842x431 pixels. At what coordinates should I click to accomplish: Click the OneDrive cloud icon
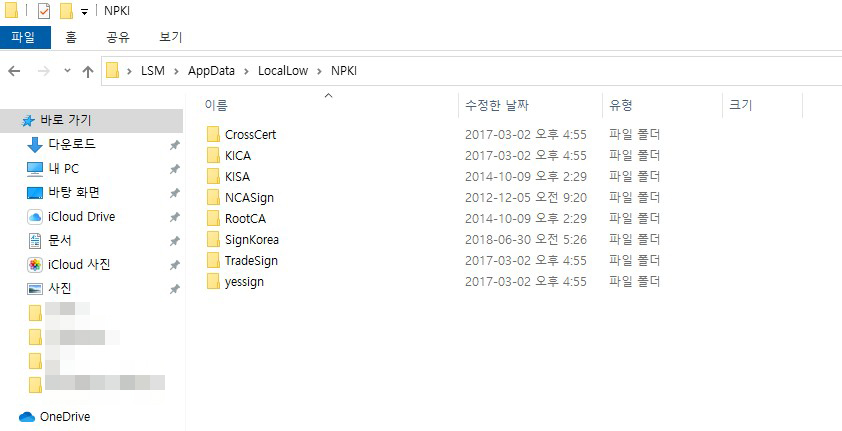click(x=27, y=417)
